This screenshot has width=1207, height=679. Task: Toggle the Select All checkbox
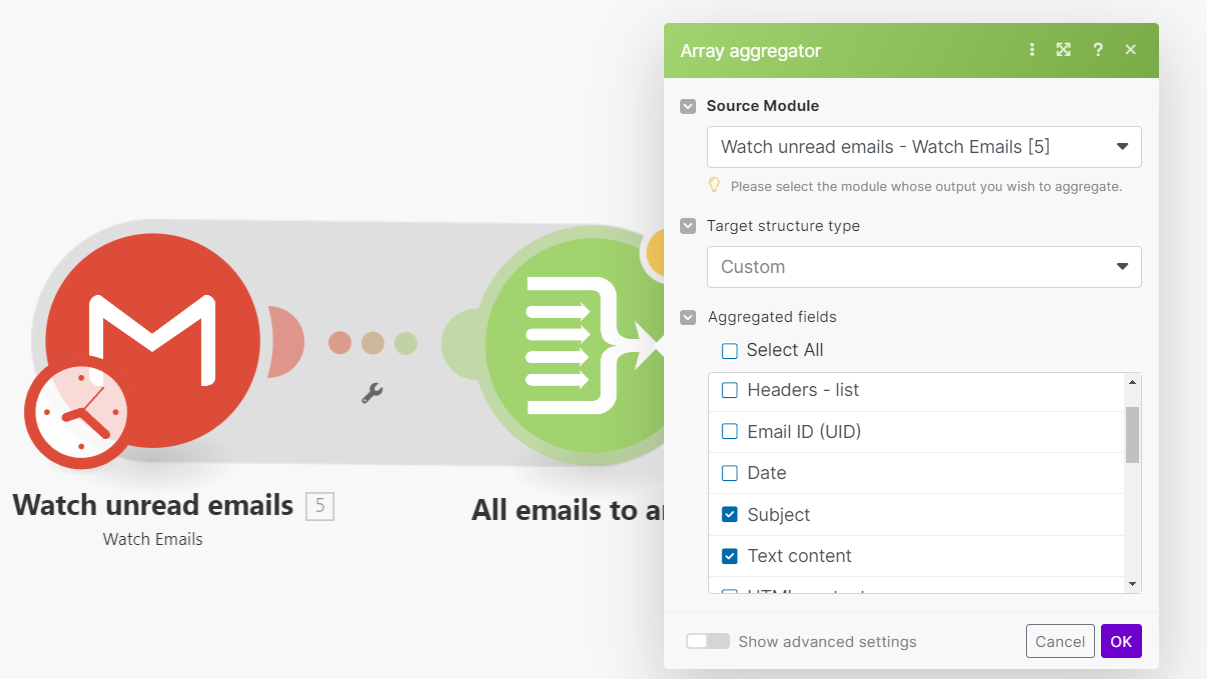[730, 351]
